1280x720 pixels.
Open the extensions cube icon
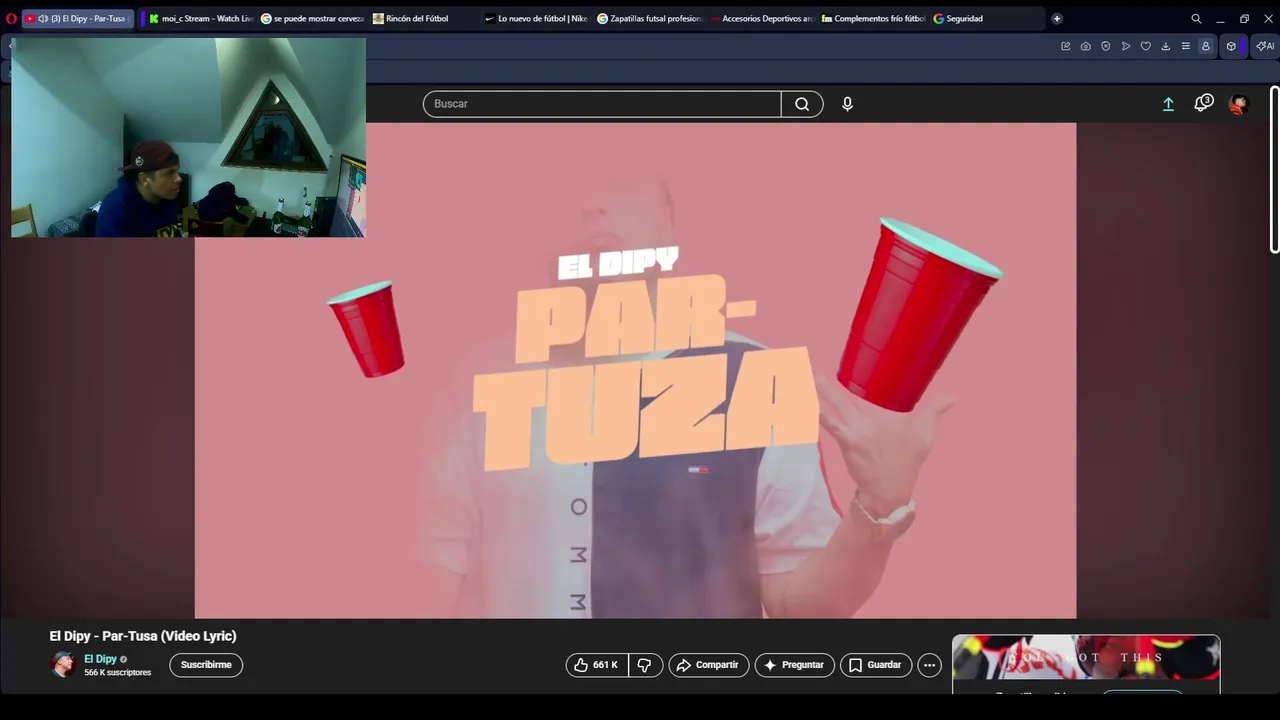pyautogui.click(x=1232, y=46)
